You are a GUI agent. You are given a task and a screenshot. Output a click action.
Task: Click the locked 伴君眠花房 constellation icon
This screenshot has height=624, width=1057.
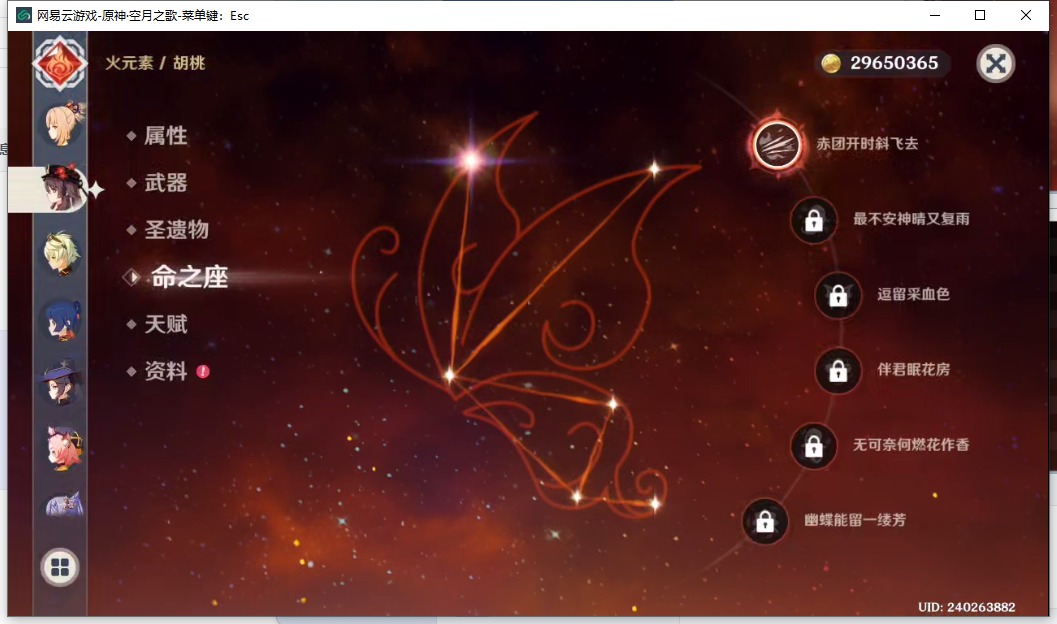[x=838, y=371]
